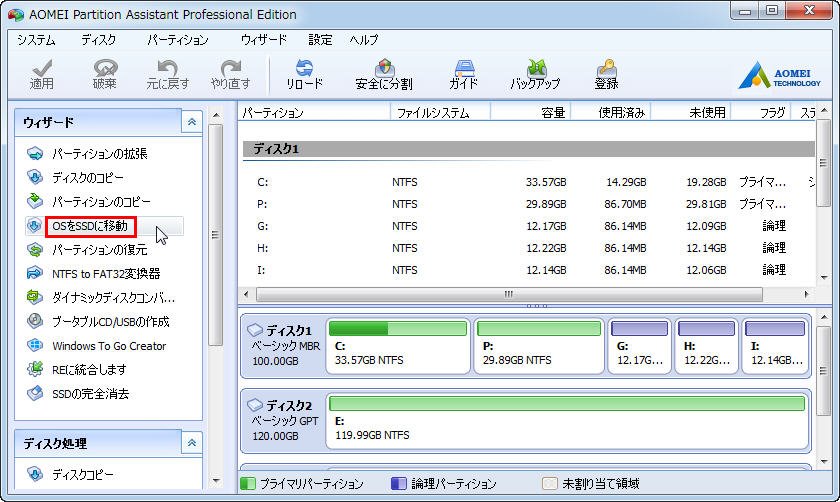Select H: logical partition block
840x502 pixels.
pos(707,345)
